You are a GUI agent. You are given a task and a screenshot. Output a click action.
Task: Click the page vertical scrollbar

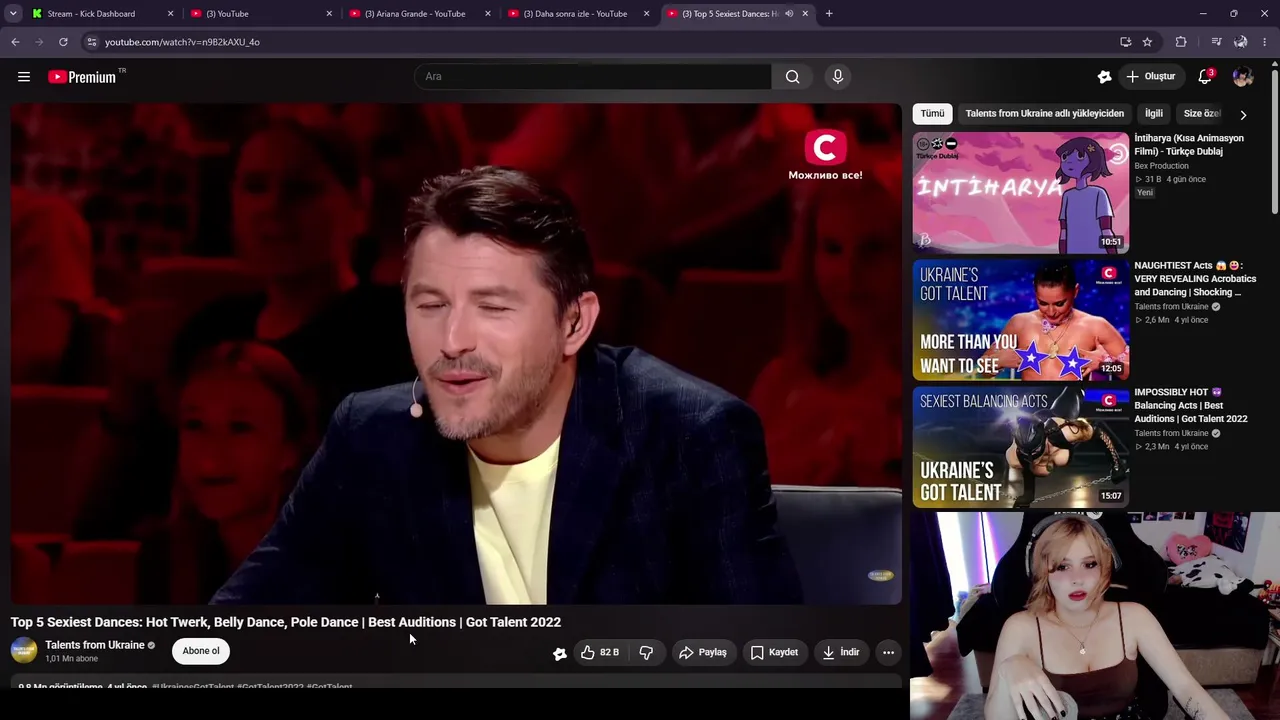(x=1275, y=140)
